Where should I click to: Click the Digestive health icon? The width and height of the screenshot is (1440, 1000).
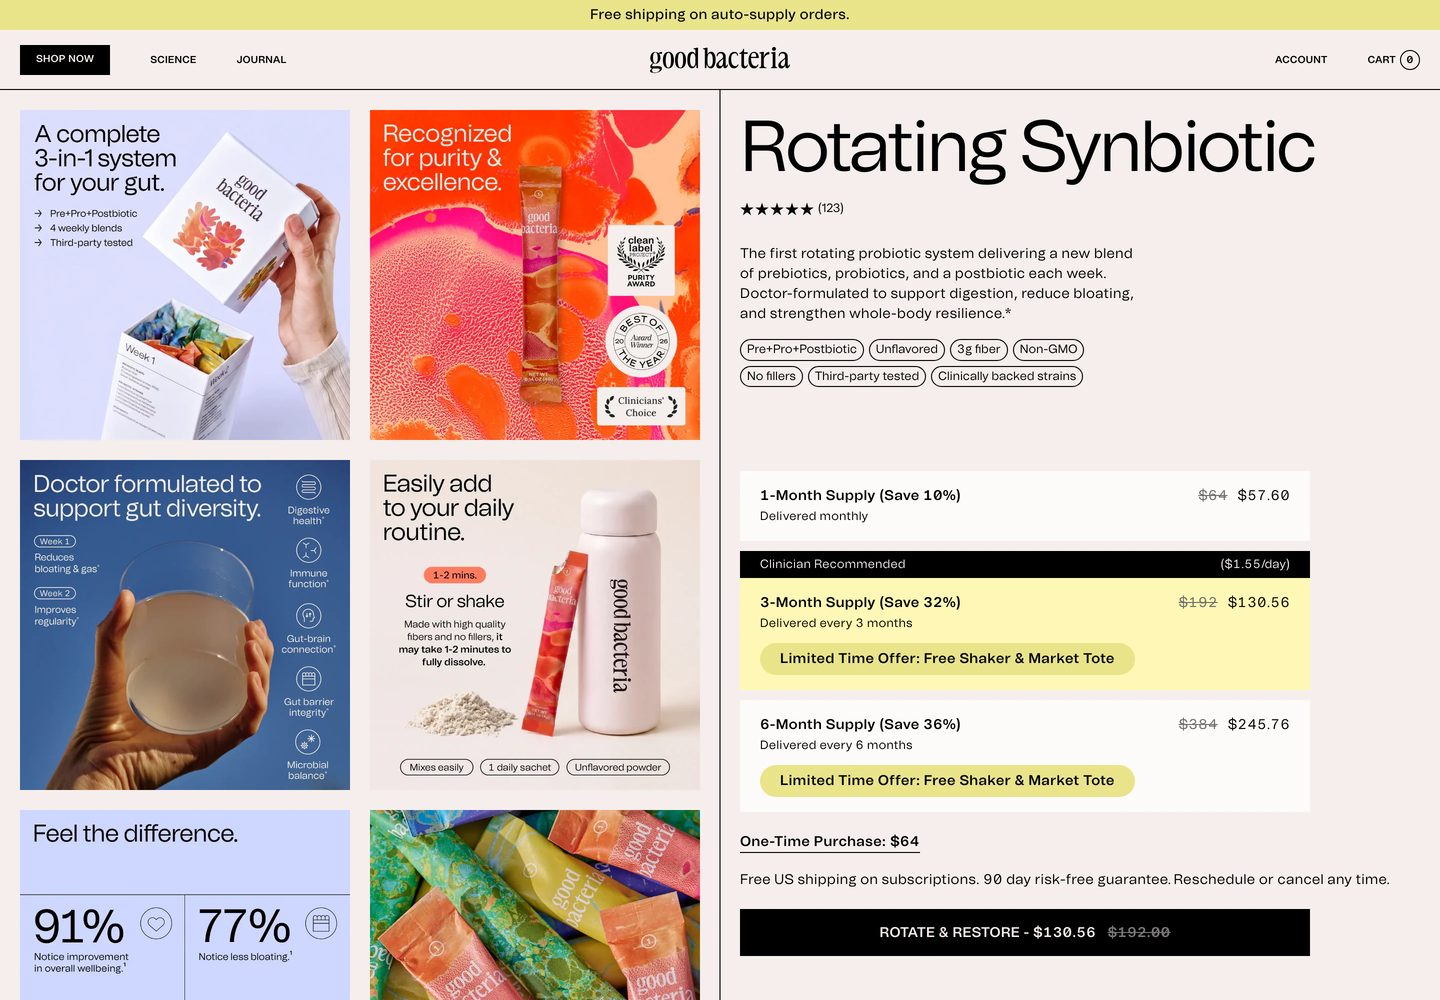309,487
